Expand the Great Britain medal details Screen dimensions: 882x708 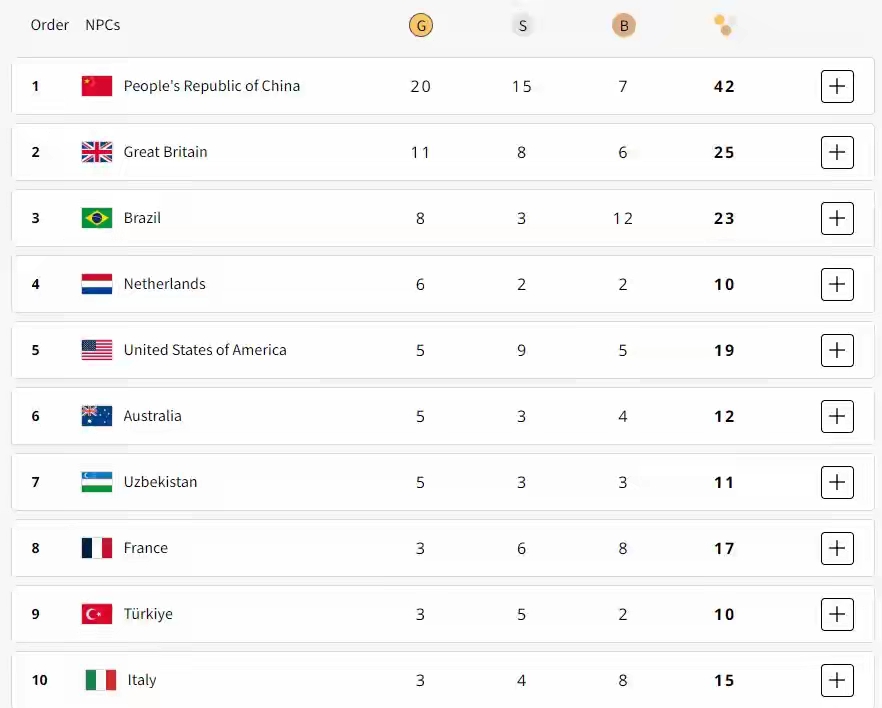point(837,152)
